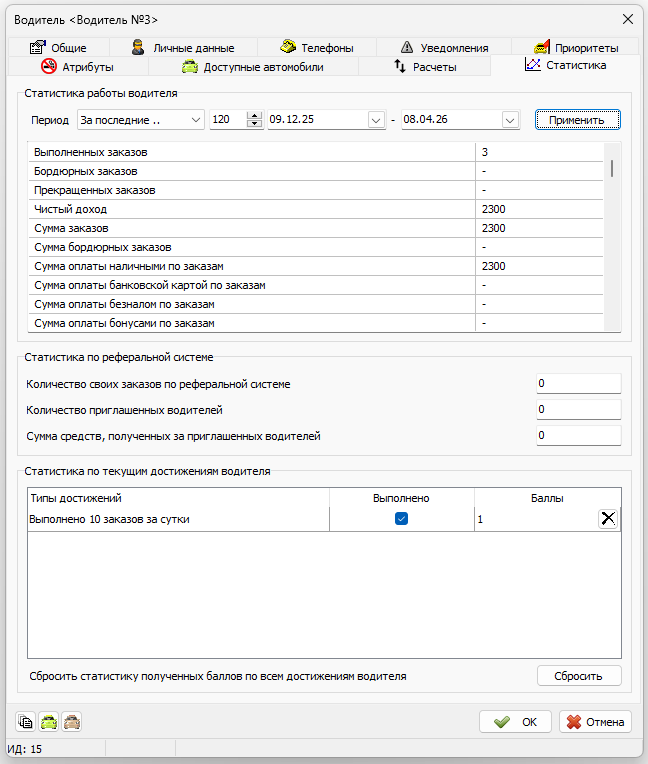Click the Применить button
648x764 pixels.
pos(577,120)
